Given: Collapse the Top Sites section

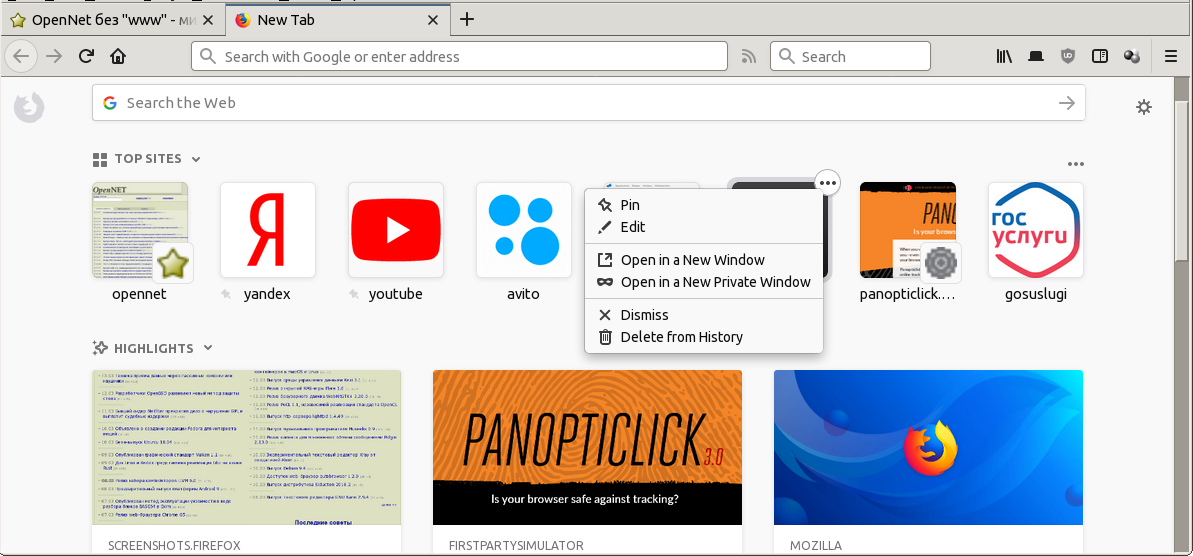Looking at the screenshot, I should click(x=196, y=159).
